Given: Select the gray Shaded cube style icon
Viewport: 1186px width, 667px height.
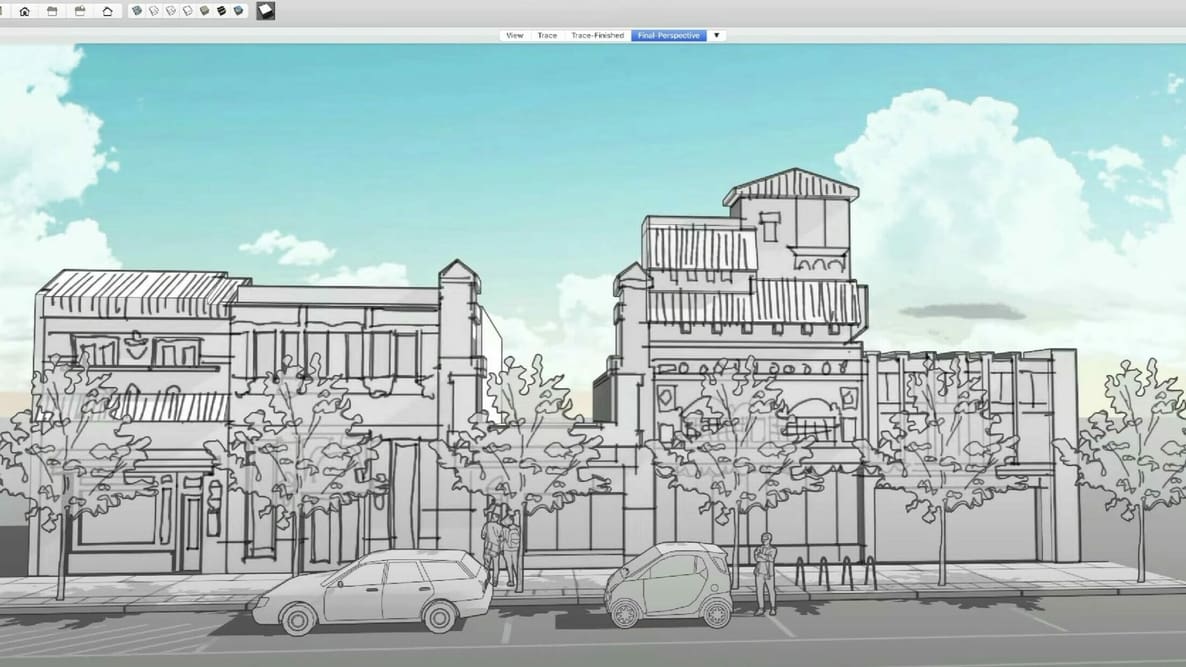Looking at the screenshot, I should click(x=204, y=11).
